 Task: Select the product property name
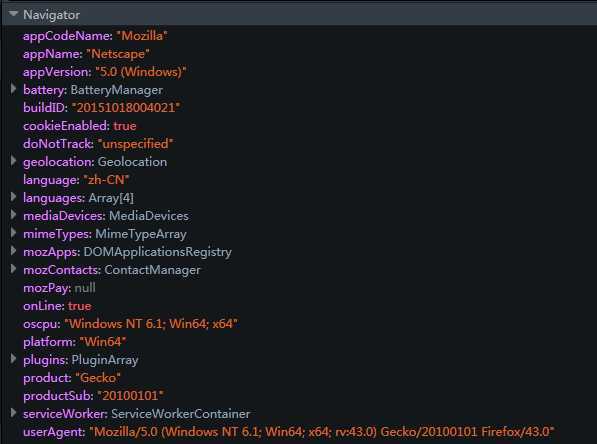pos(47,378)
